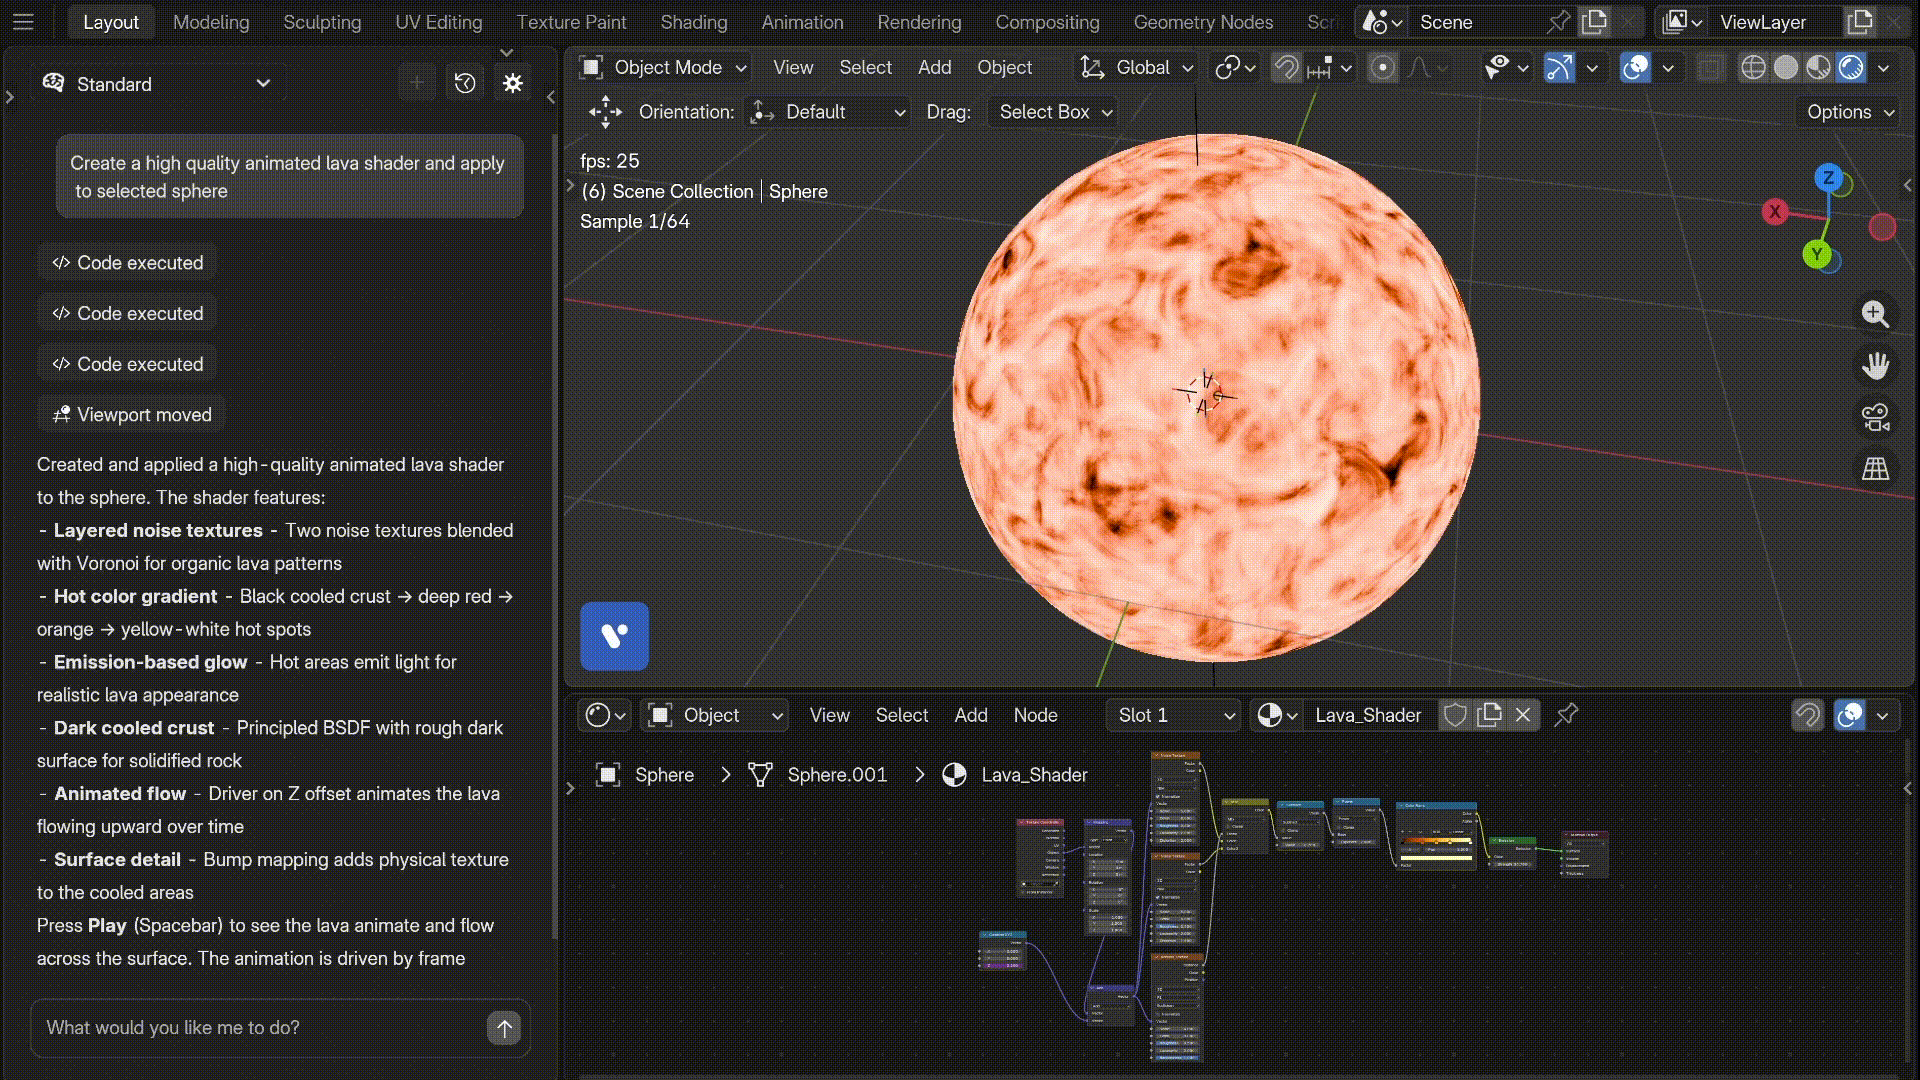
Task: Pin the node editor material
Action: pos(1566,715)
